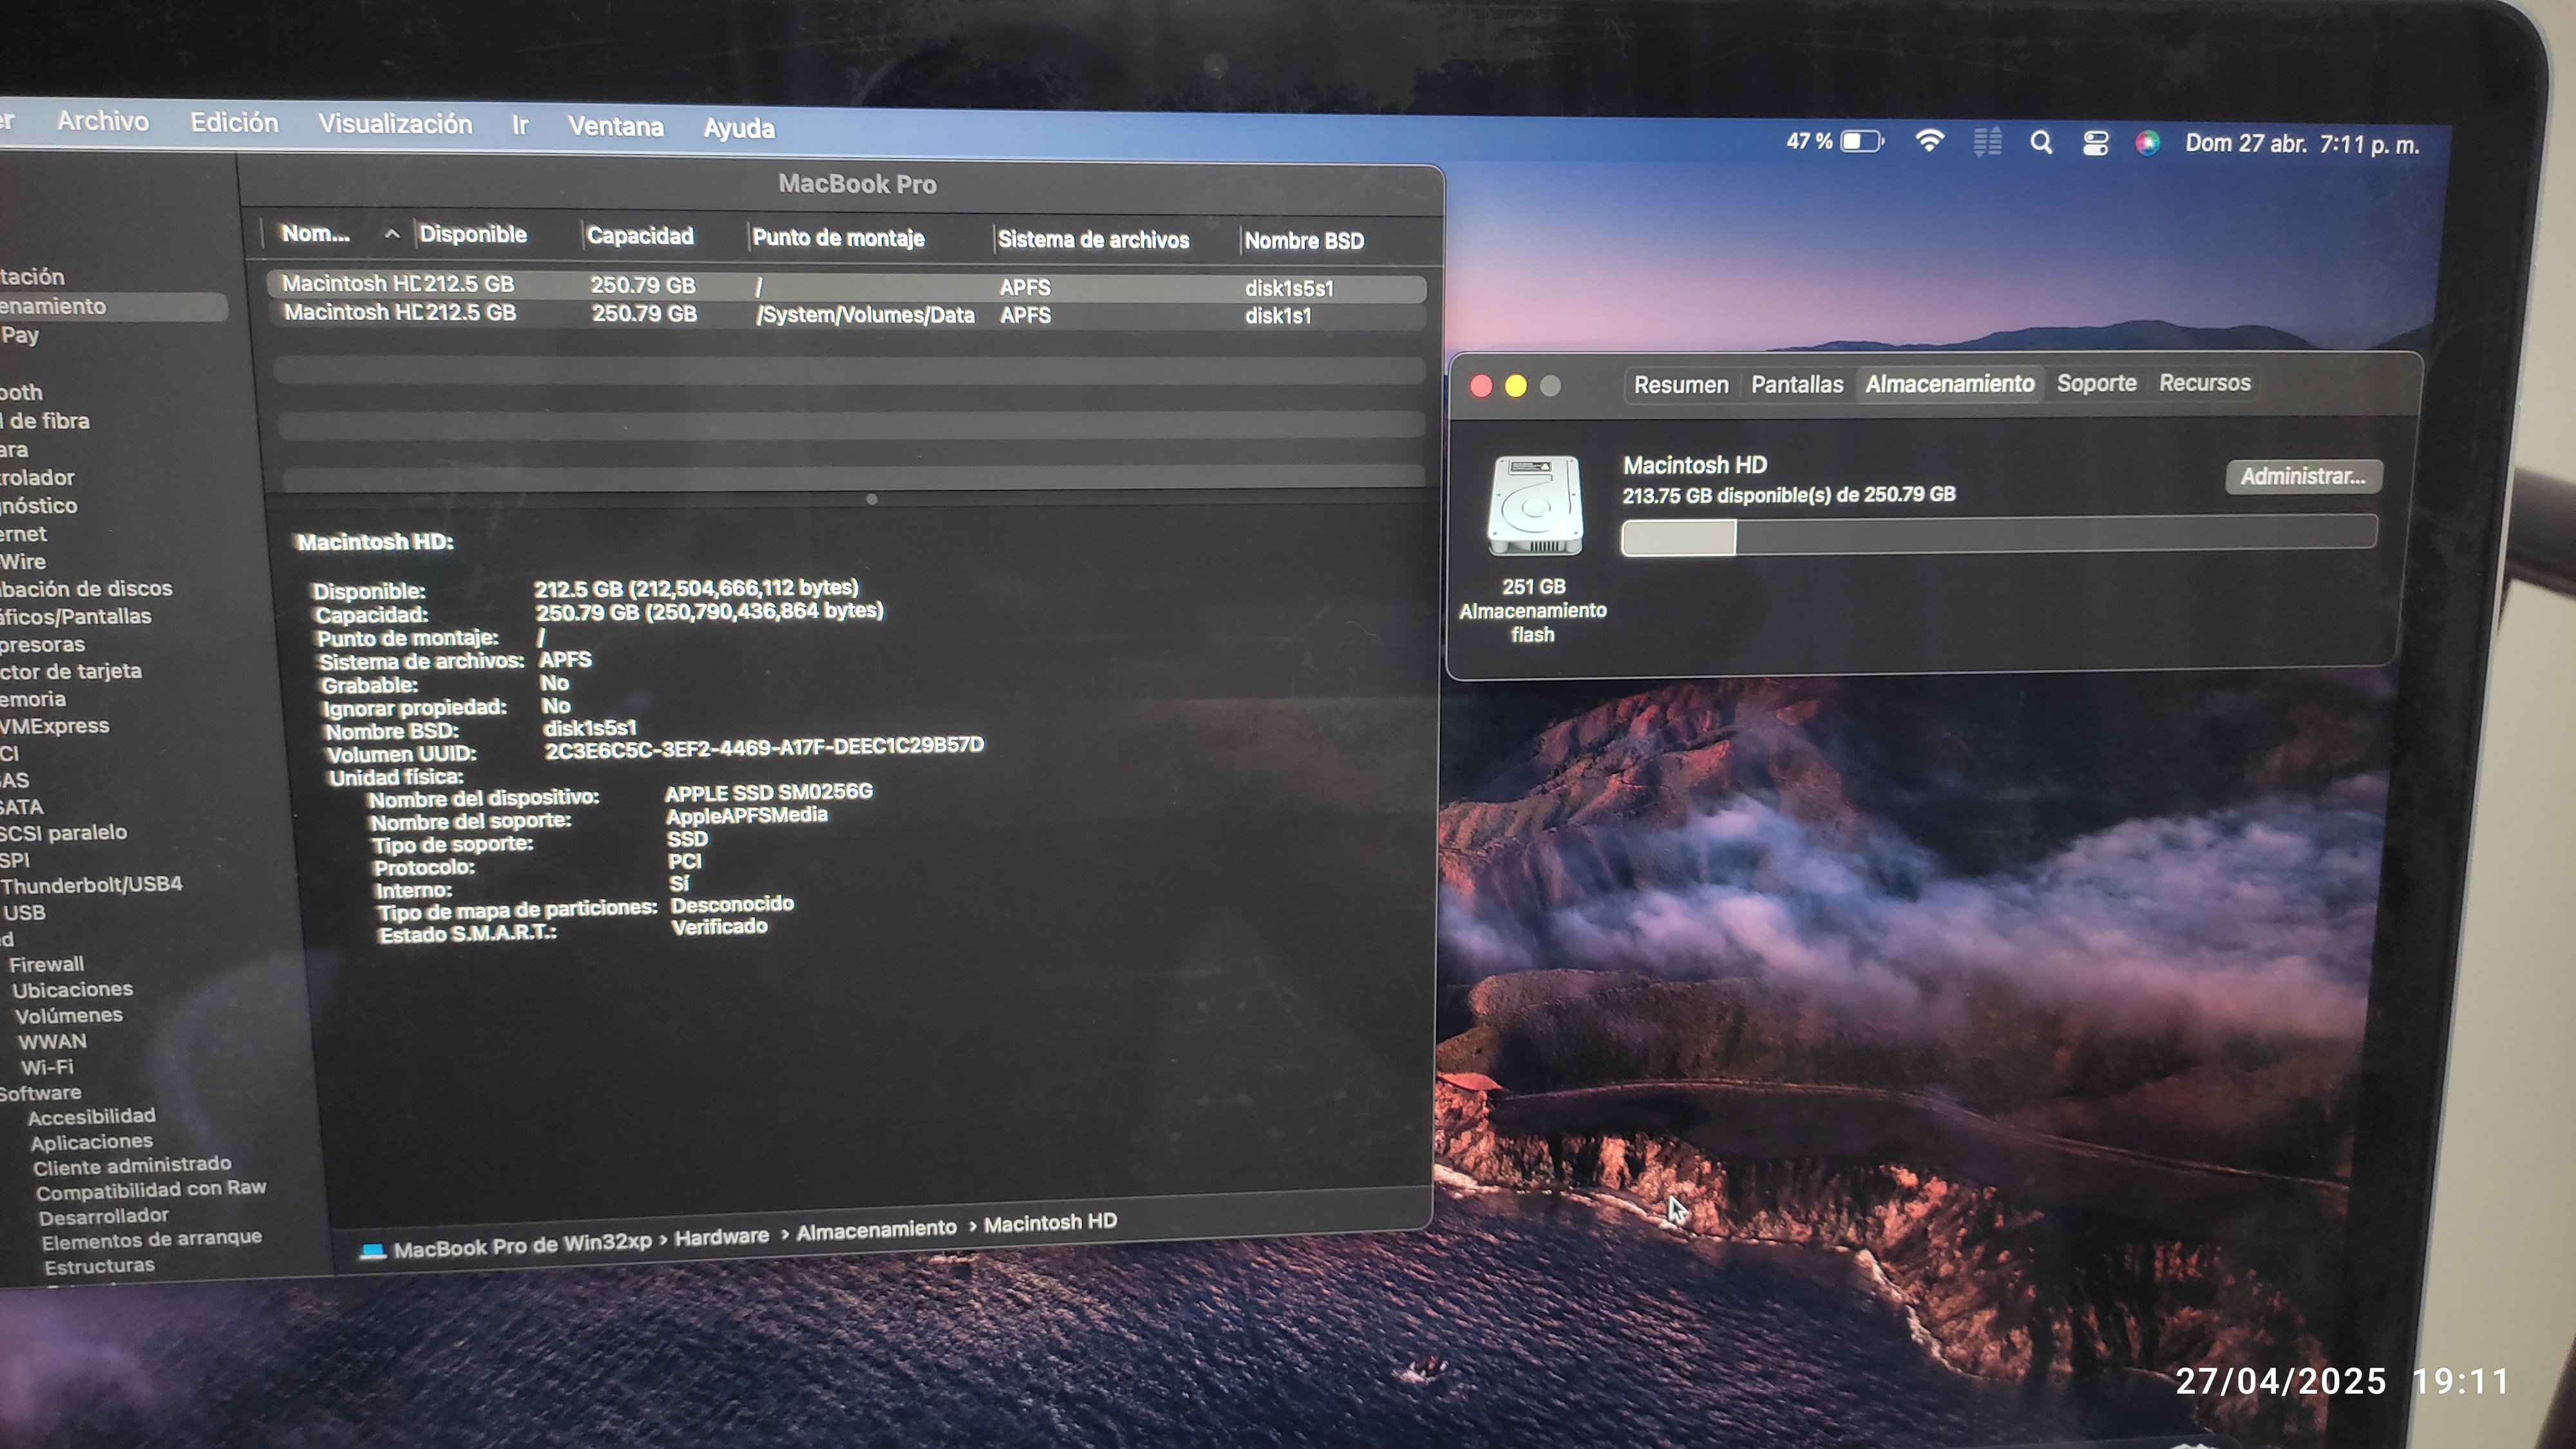This screenshot has height=1449, width=2576.
Task: Click 213.75 GB disponible(s) storage text
Action: point(1788,495)
